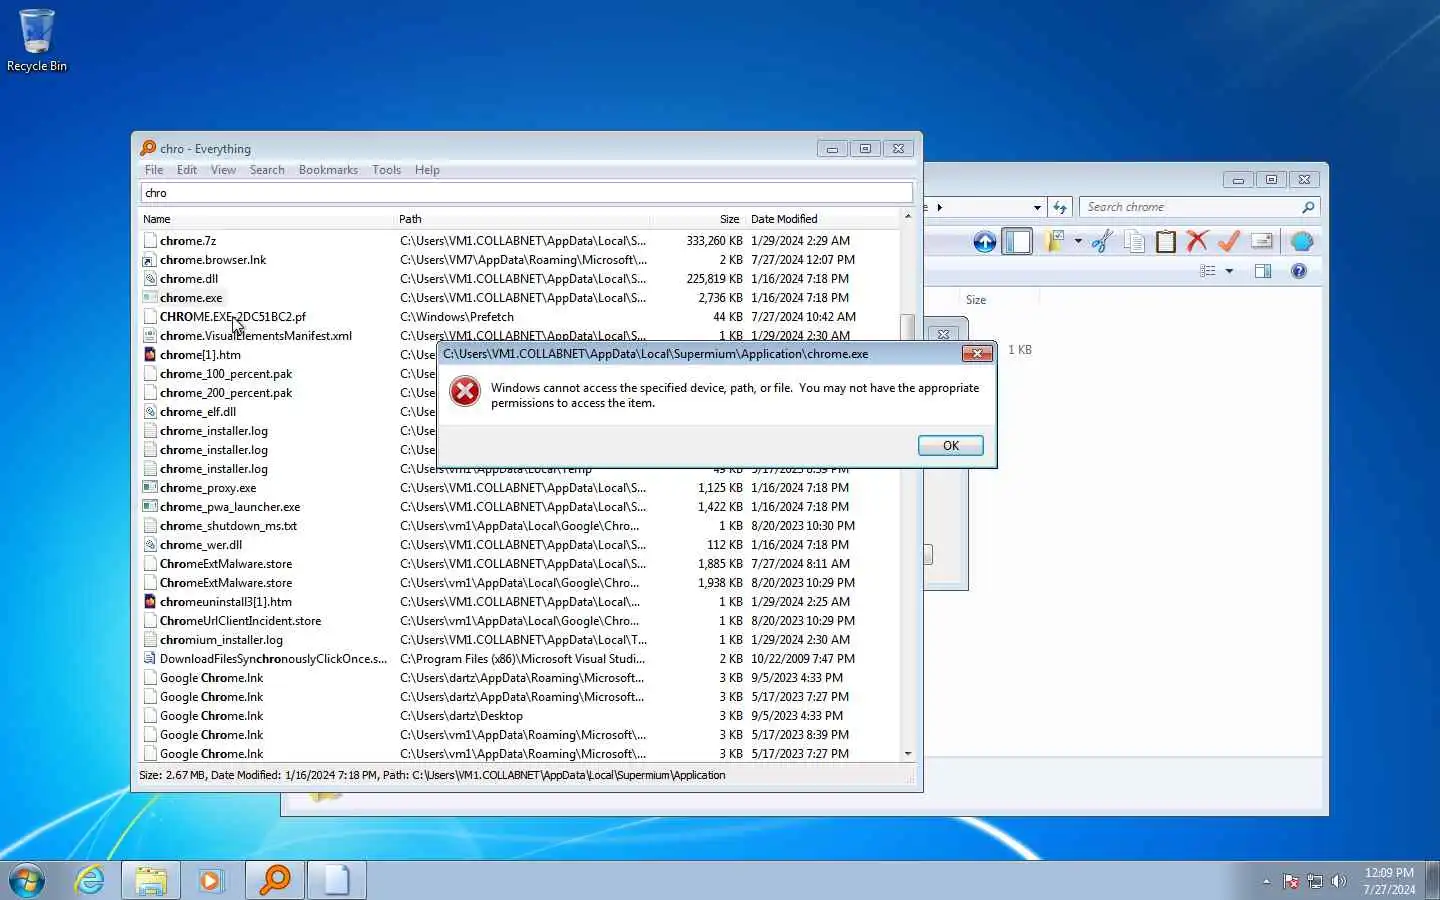Sort results by the Name column
1440x900 pixels.
coord(267,219)
